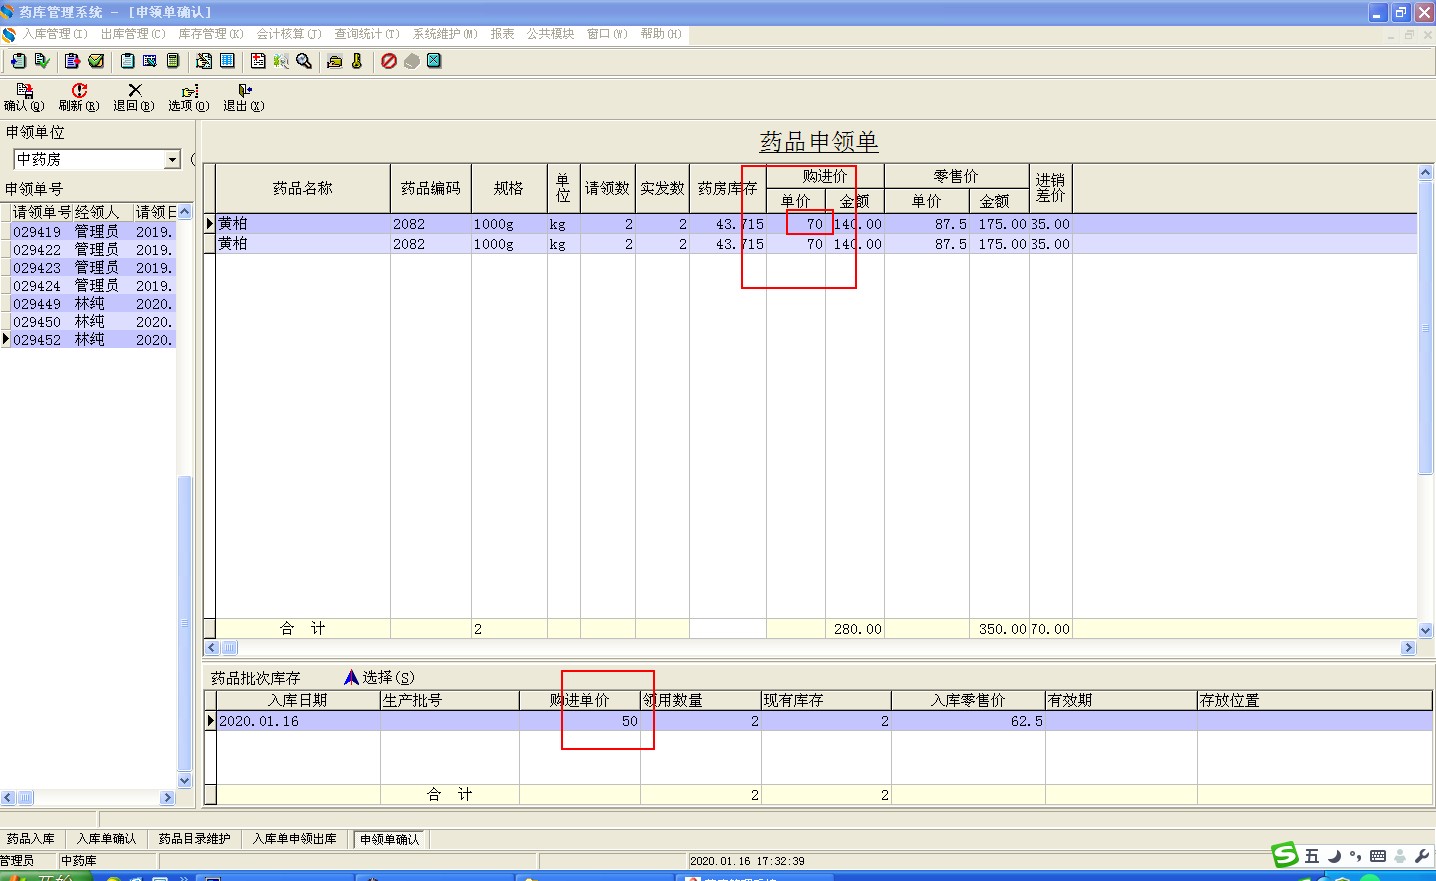Click the moon icon on the input method bar
This screenshot has width=1436, height=881.
point(1334,856)
